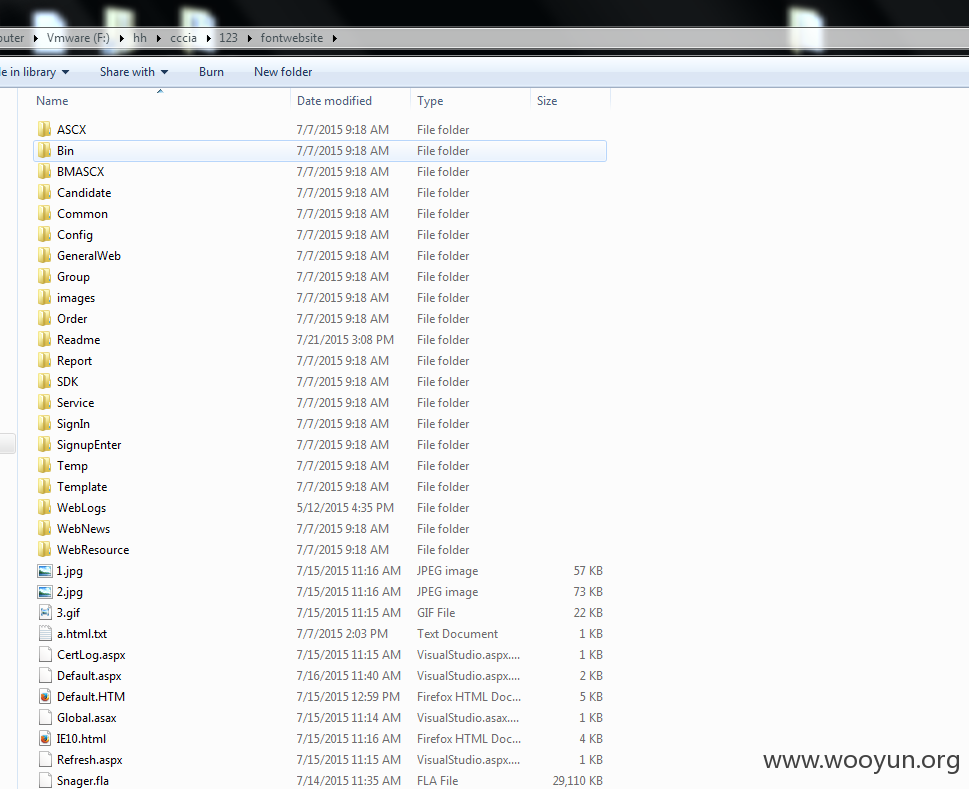Select the 3.gif file icon

pyautogui.click(x=44, y=612)
